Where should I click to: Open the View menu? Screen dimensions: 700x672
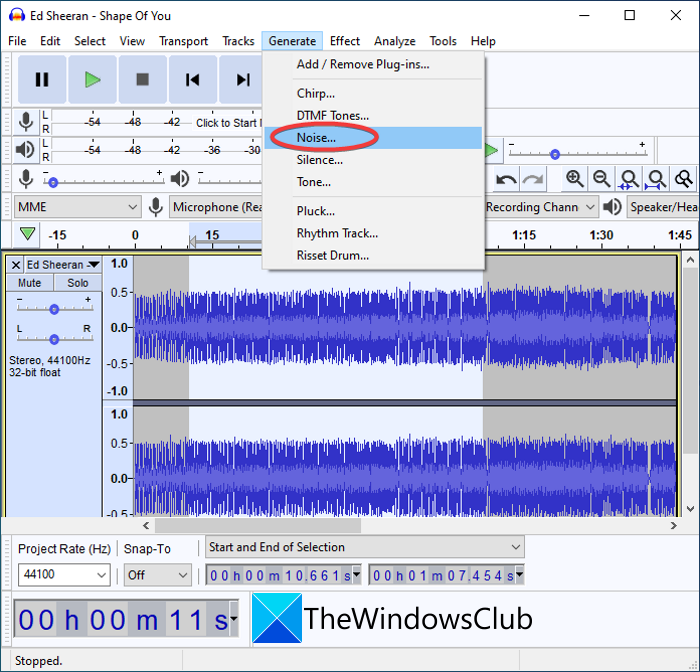click(x=132, y=41)
